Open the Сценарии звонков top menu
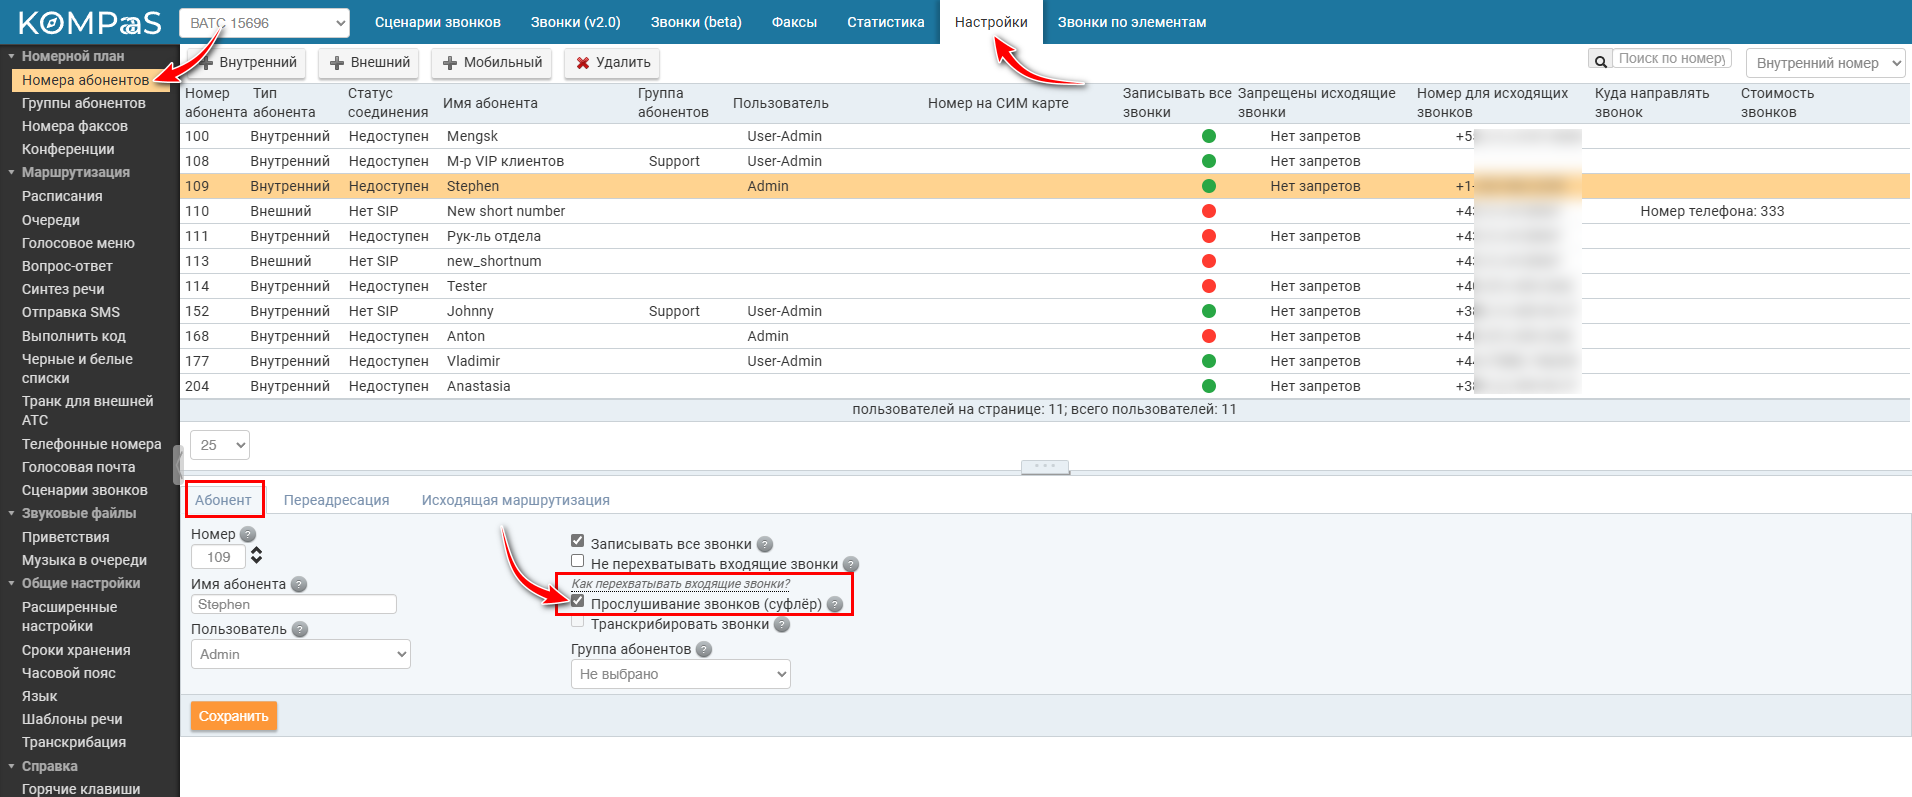 click(438, 22)
